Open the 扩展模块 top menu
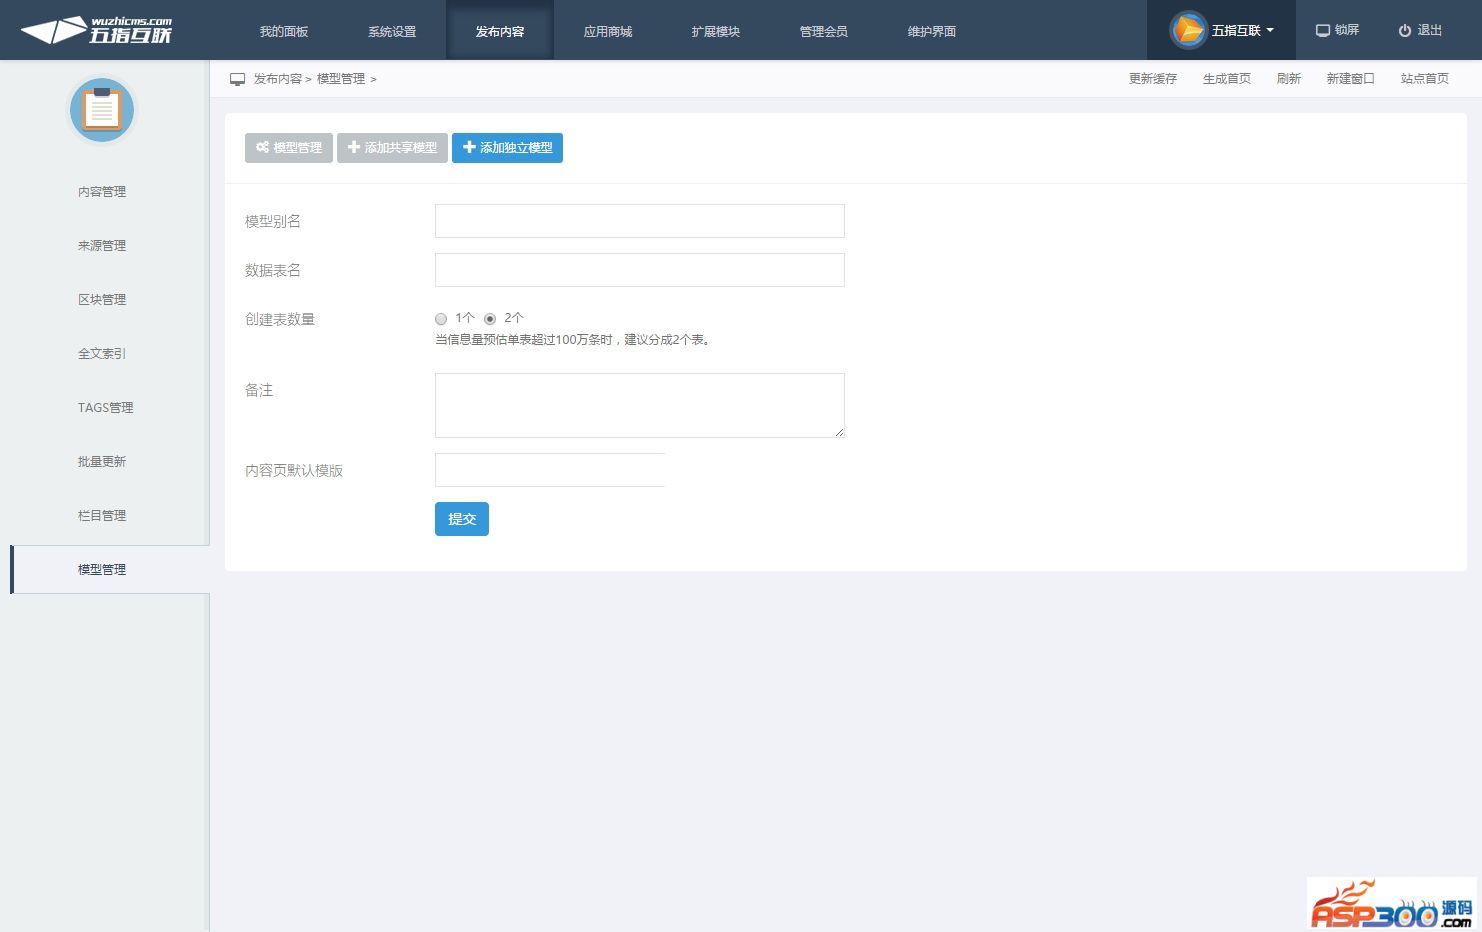This screenshot has height=932, width=1482. (x=716, y=31)
